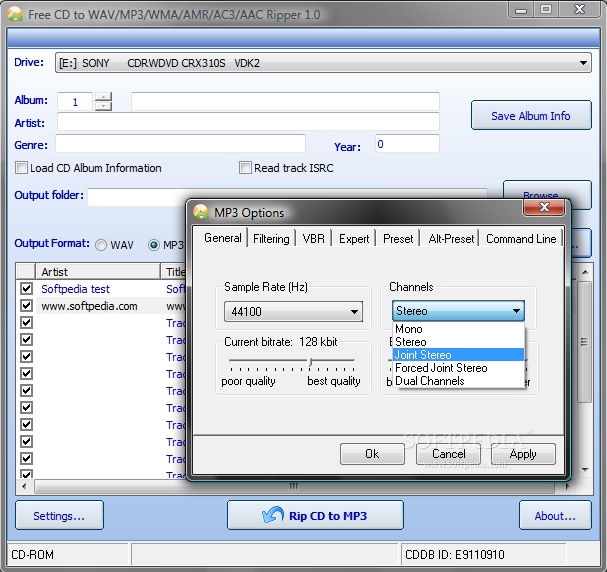
Task: Open the Preset tab
Action: click(398, 239)
